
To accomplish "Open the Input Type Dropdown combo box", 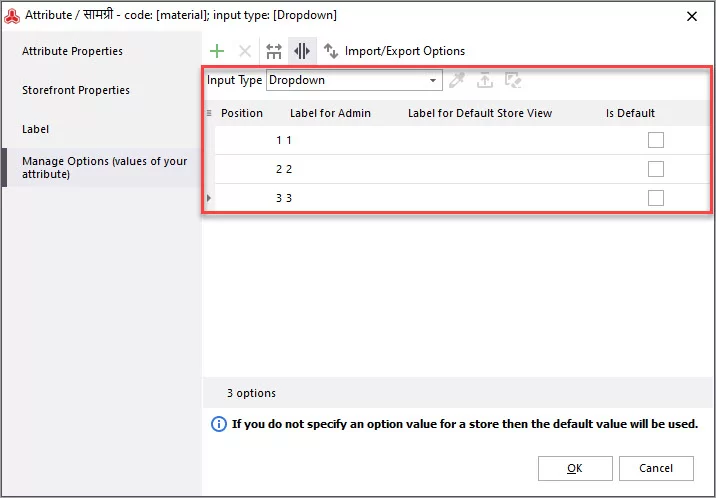I will [x=354, y=80].
